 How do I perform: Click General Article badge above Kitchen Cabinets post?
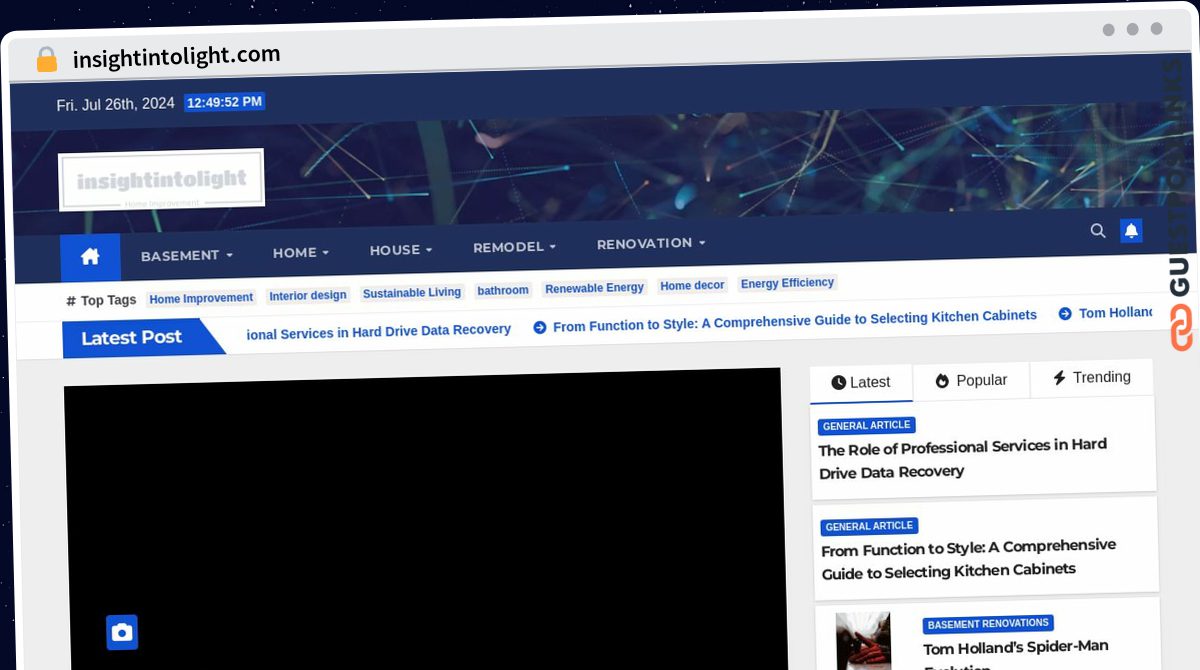[870, 526]
